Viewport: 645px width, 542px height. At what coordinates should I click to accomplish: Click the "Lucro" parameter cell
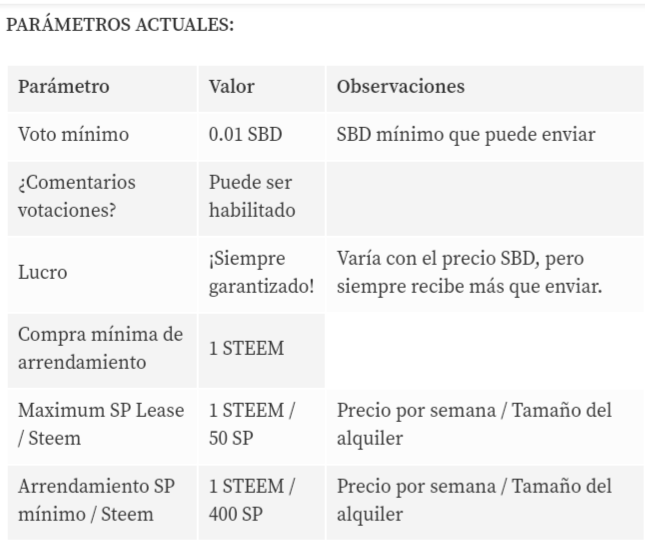[42, 272]
